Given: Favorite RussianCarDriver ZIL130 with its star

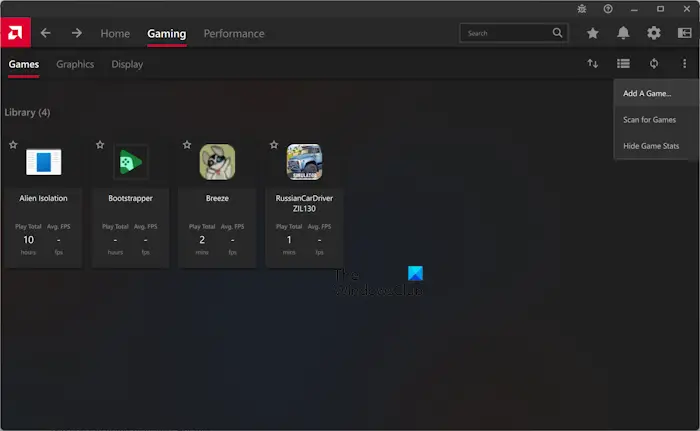Looking at the screenshot, I should click(274, 145).
